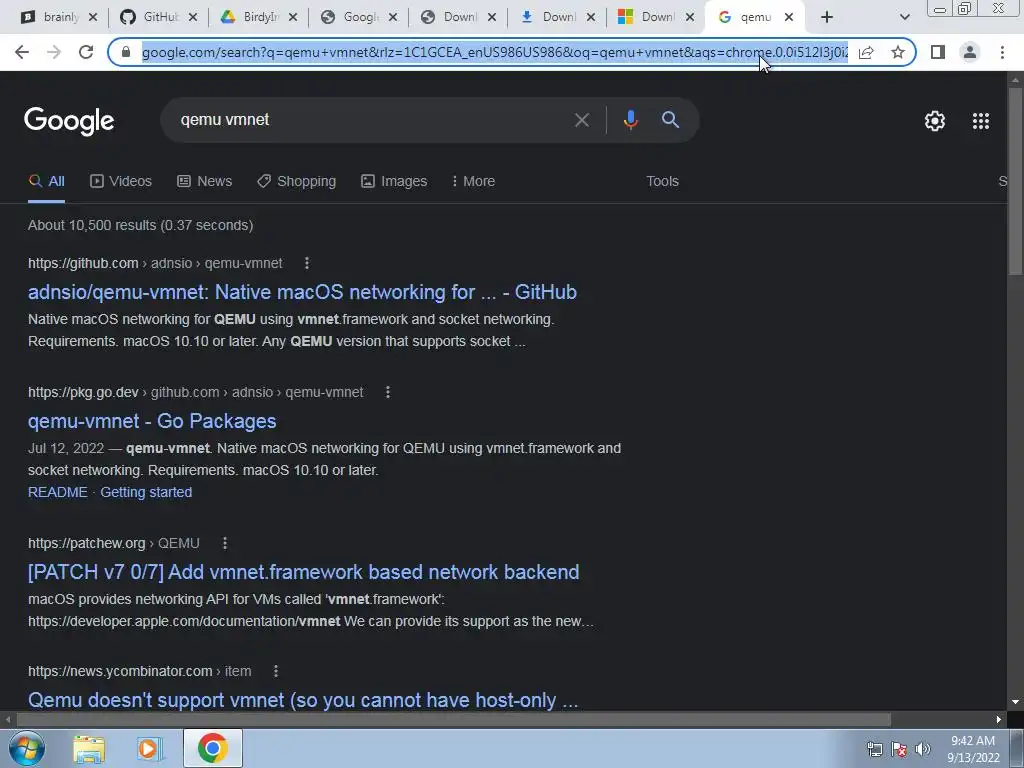Open Chrome side panel

[x=938, y=52]
